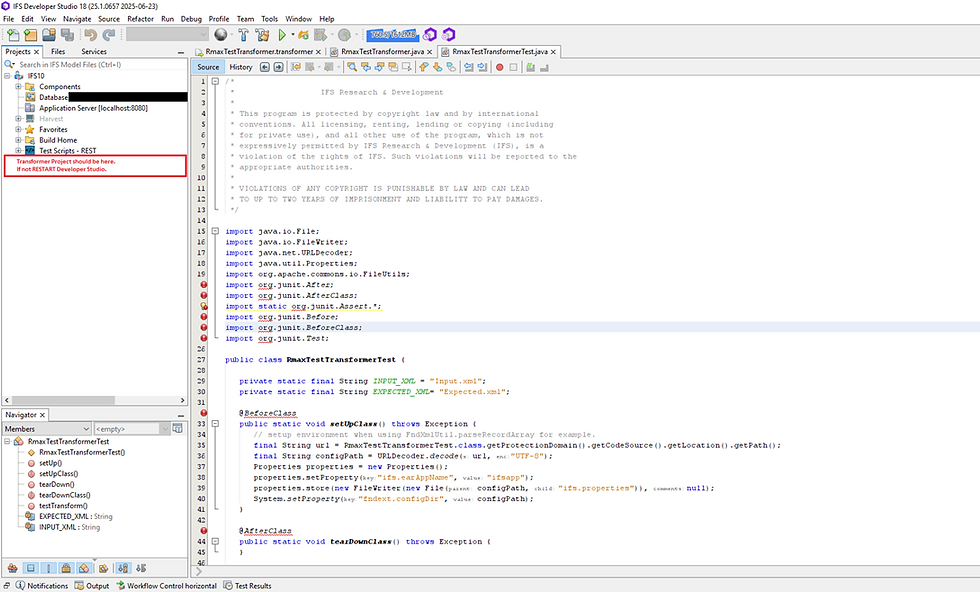The image size is (980, 592).
Task: Click the New Project toolbar icon
Action: pyautogui.click(x=30, y=35)
